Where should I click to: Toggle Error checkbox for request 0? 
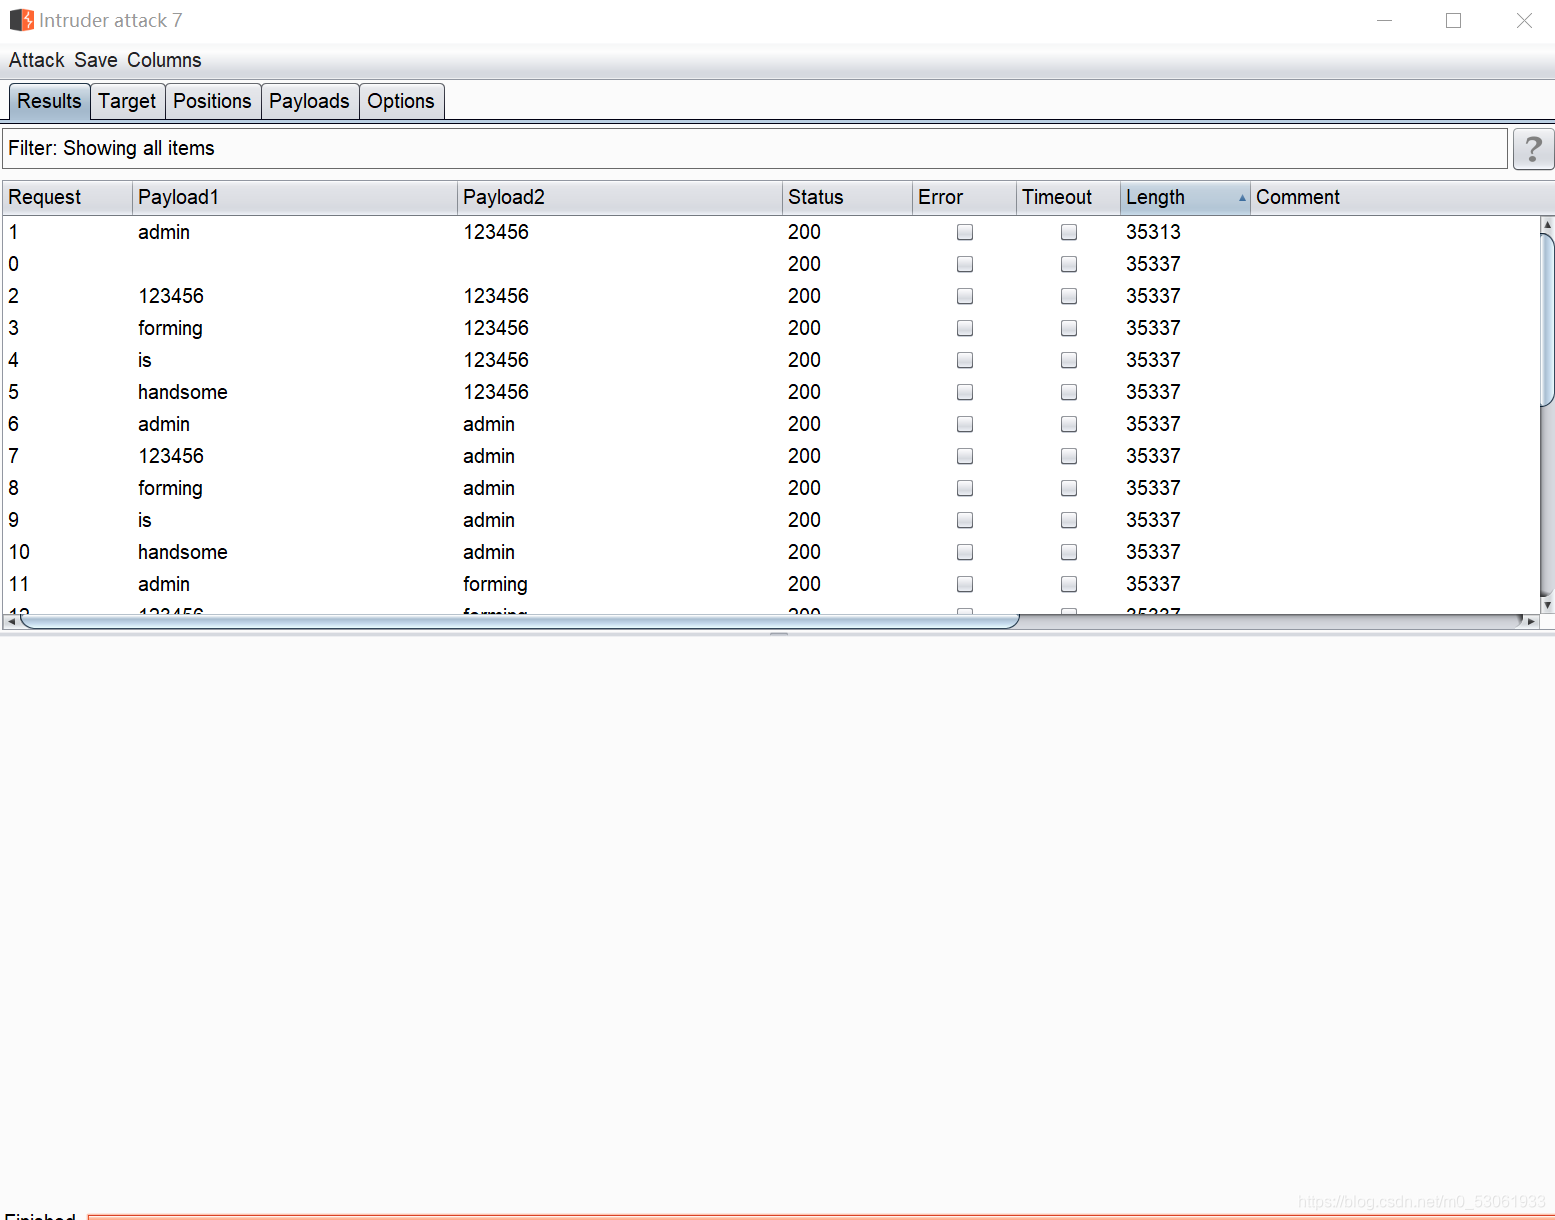pyautogui.click(x=965, y=264)
